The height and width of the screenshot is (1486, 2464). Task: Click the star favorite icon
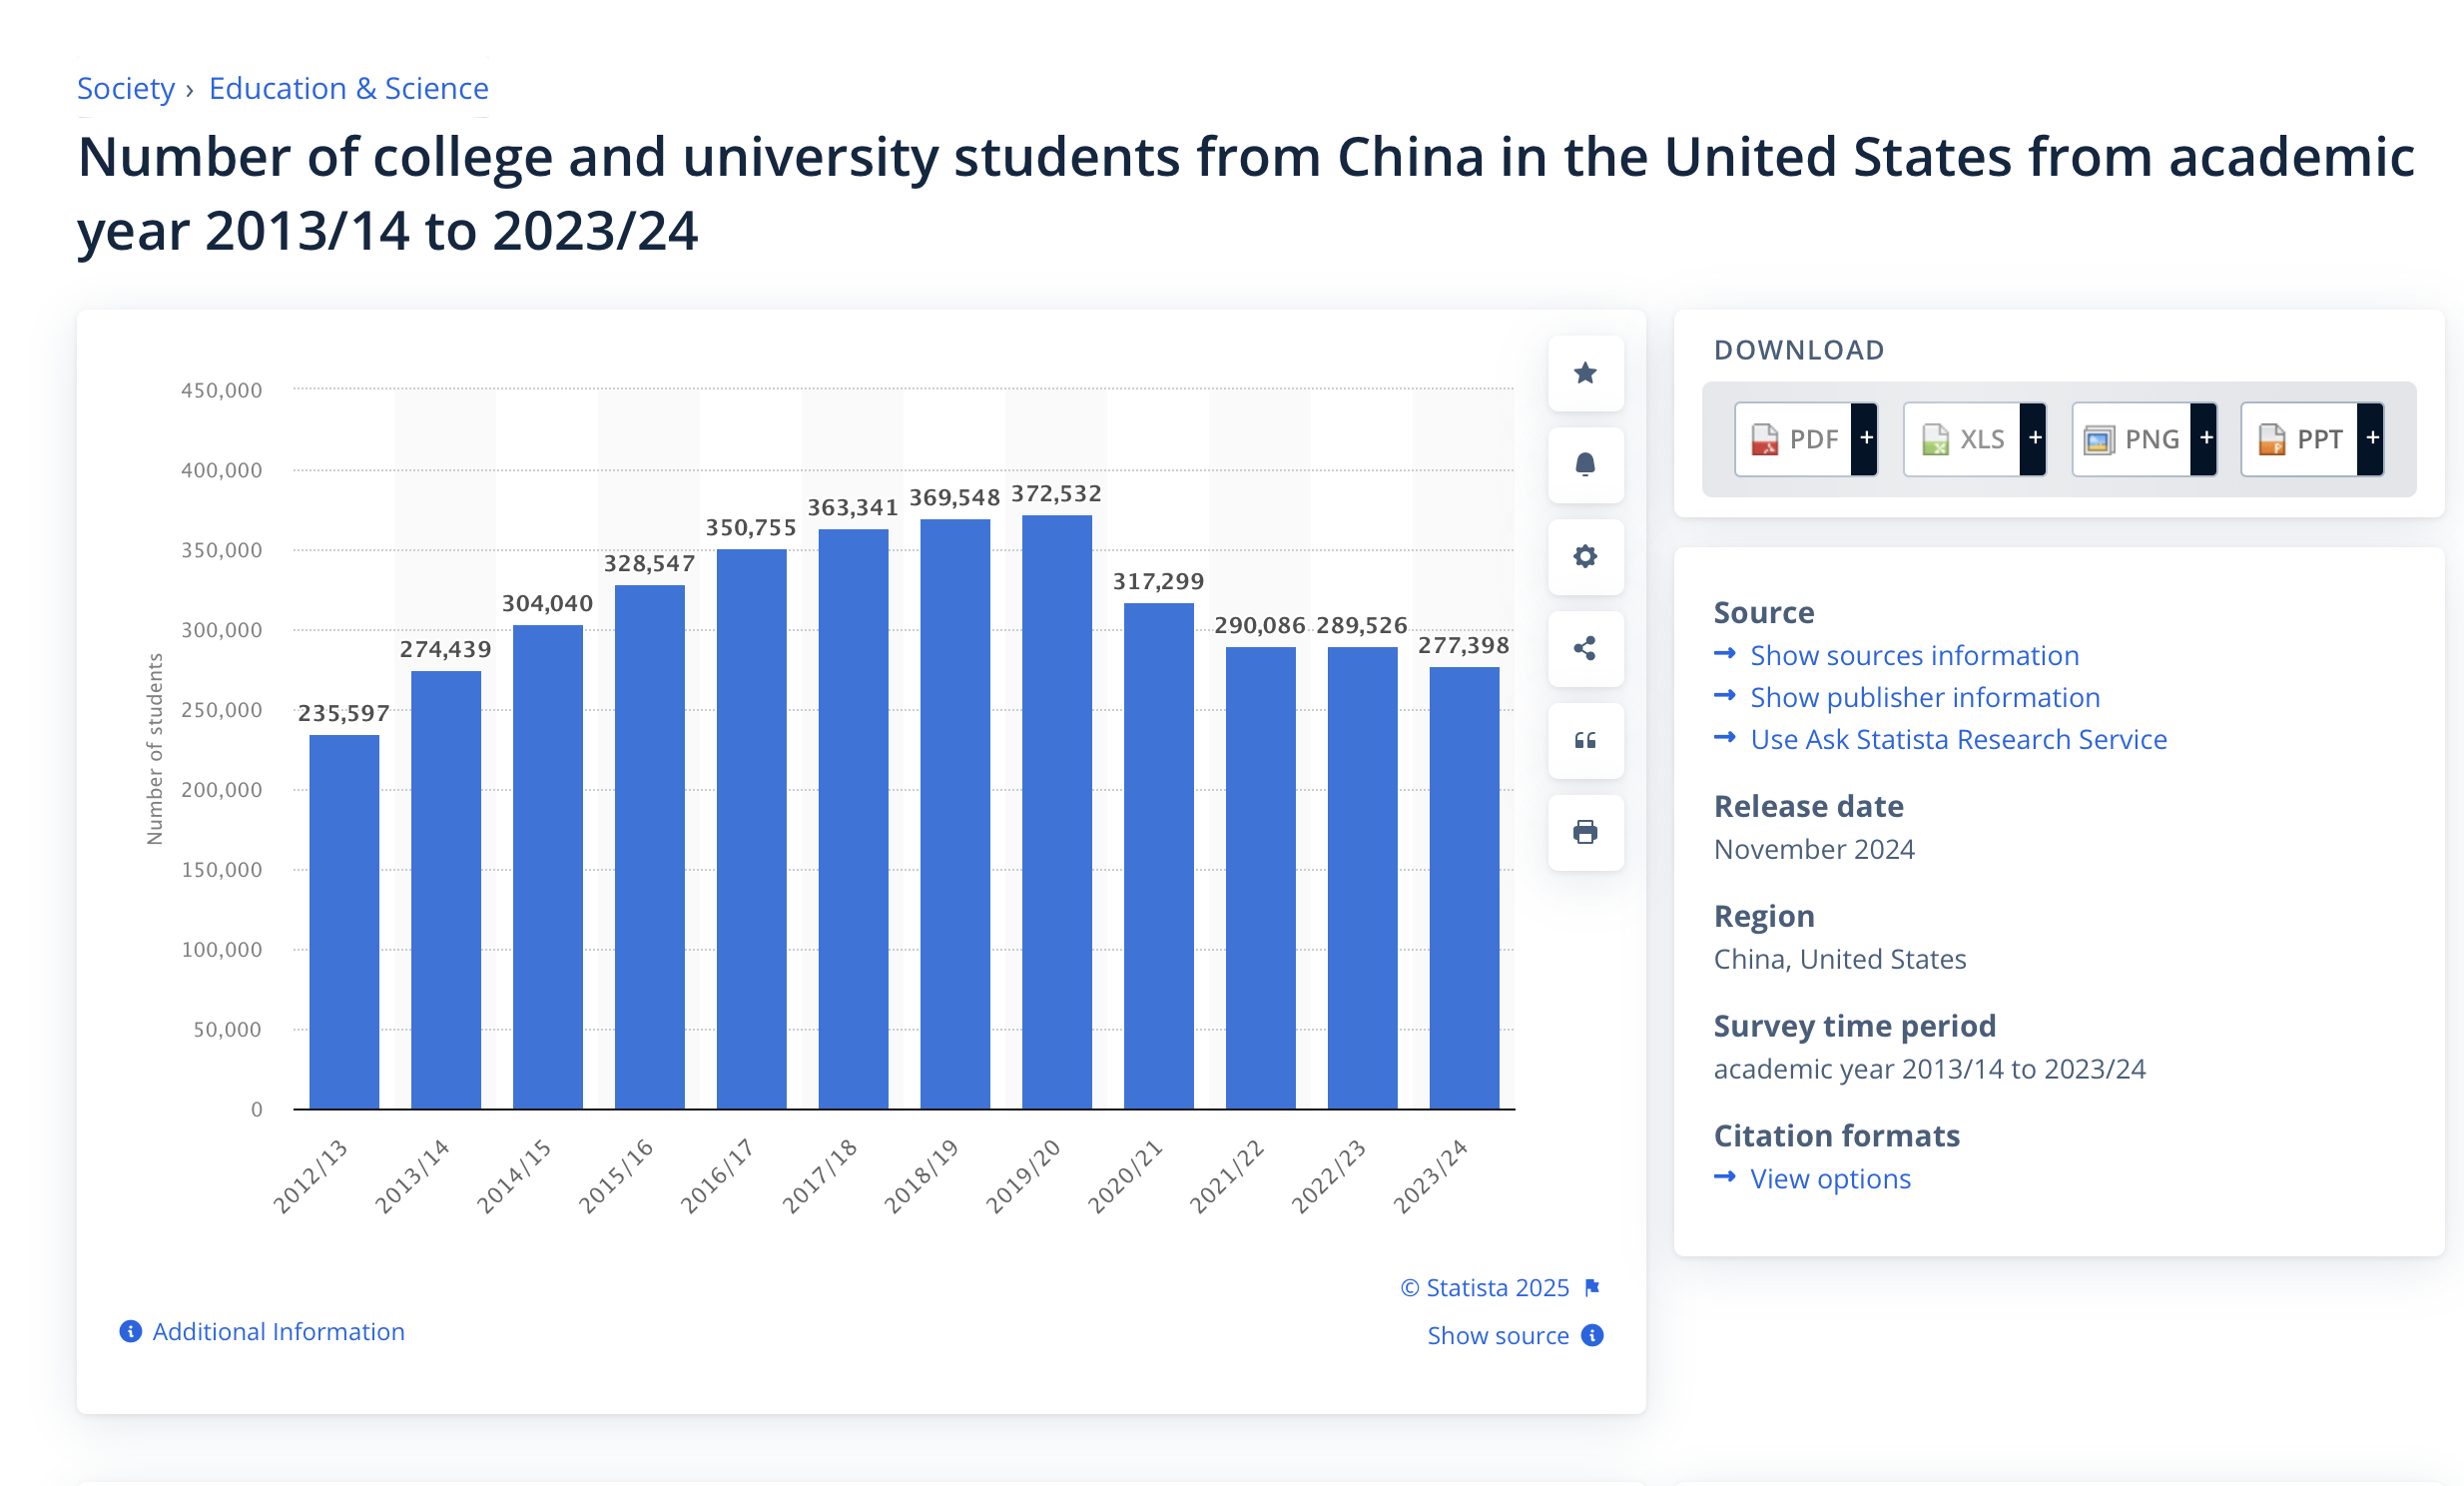coord(1585,373)
